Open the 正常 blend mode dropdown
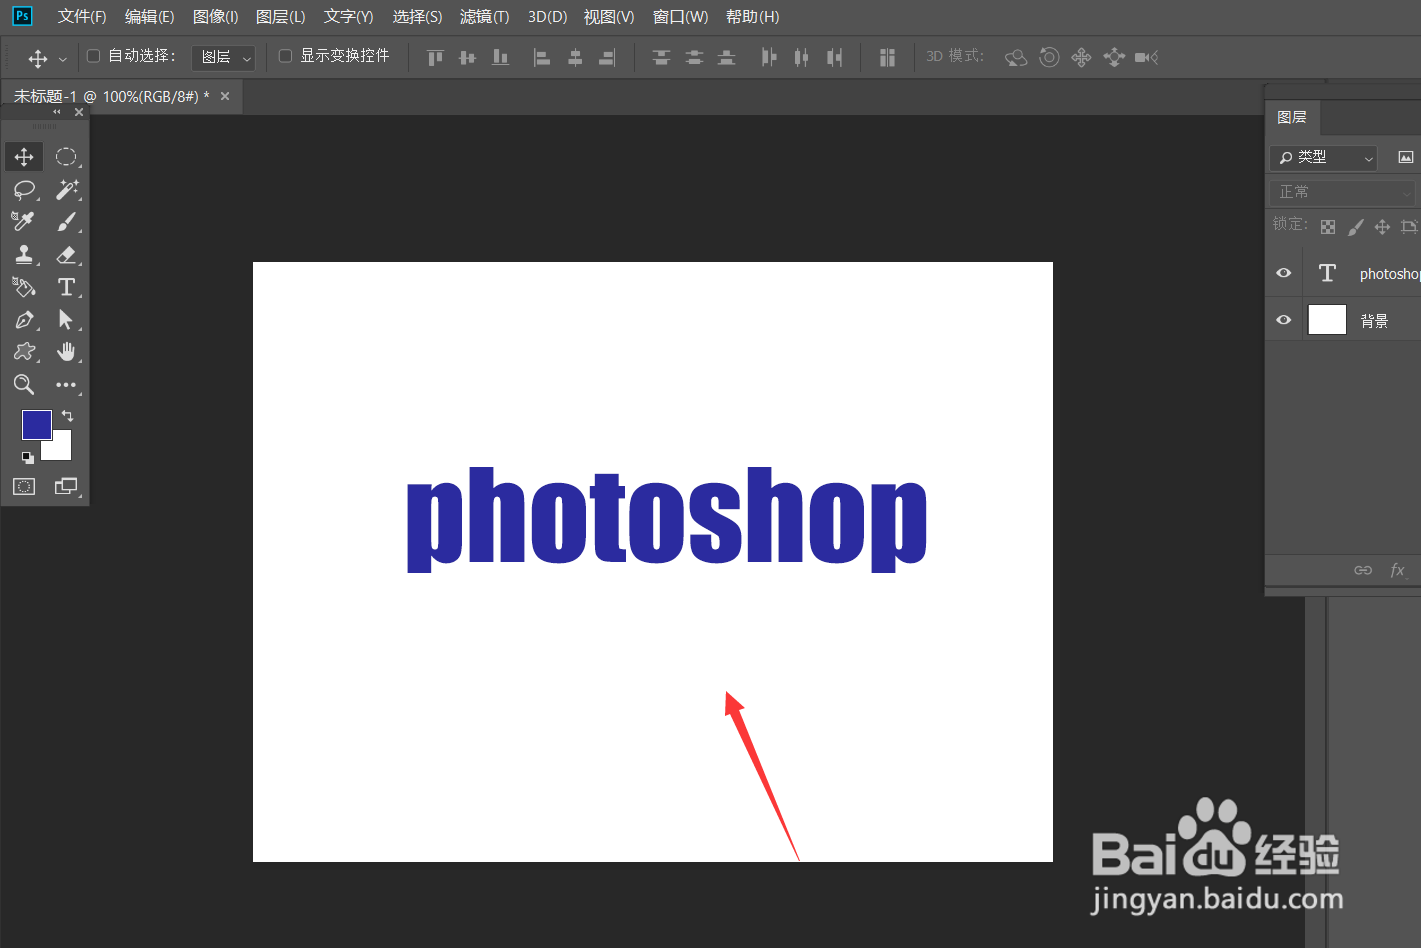 [x=1343, y=192]
